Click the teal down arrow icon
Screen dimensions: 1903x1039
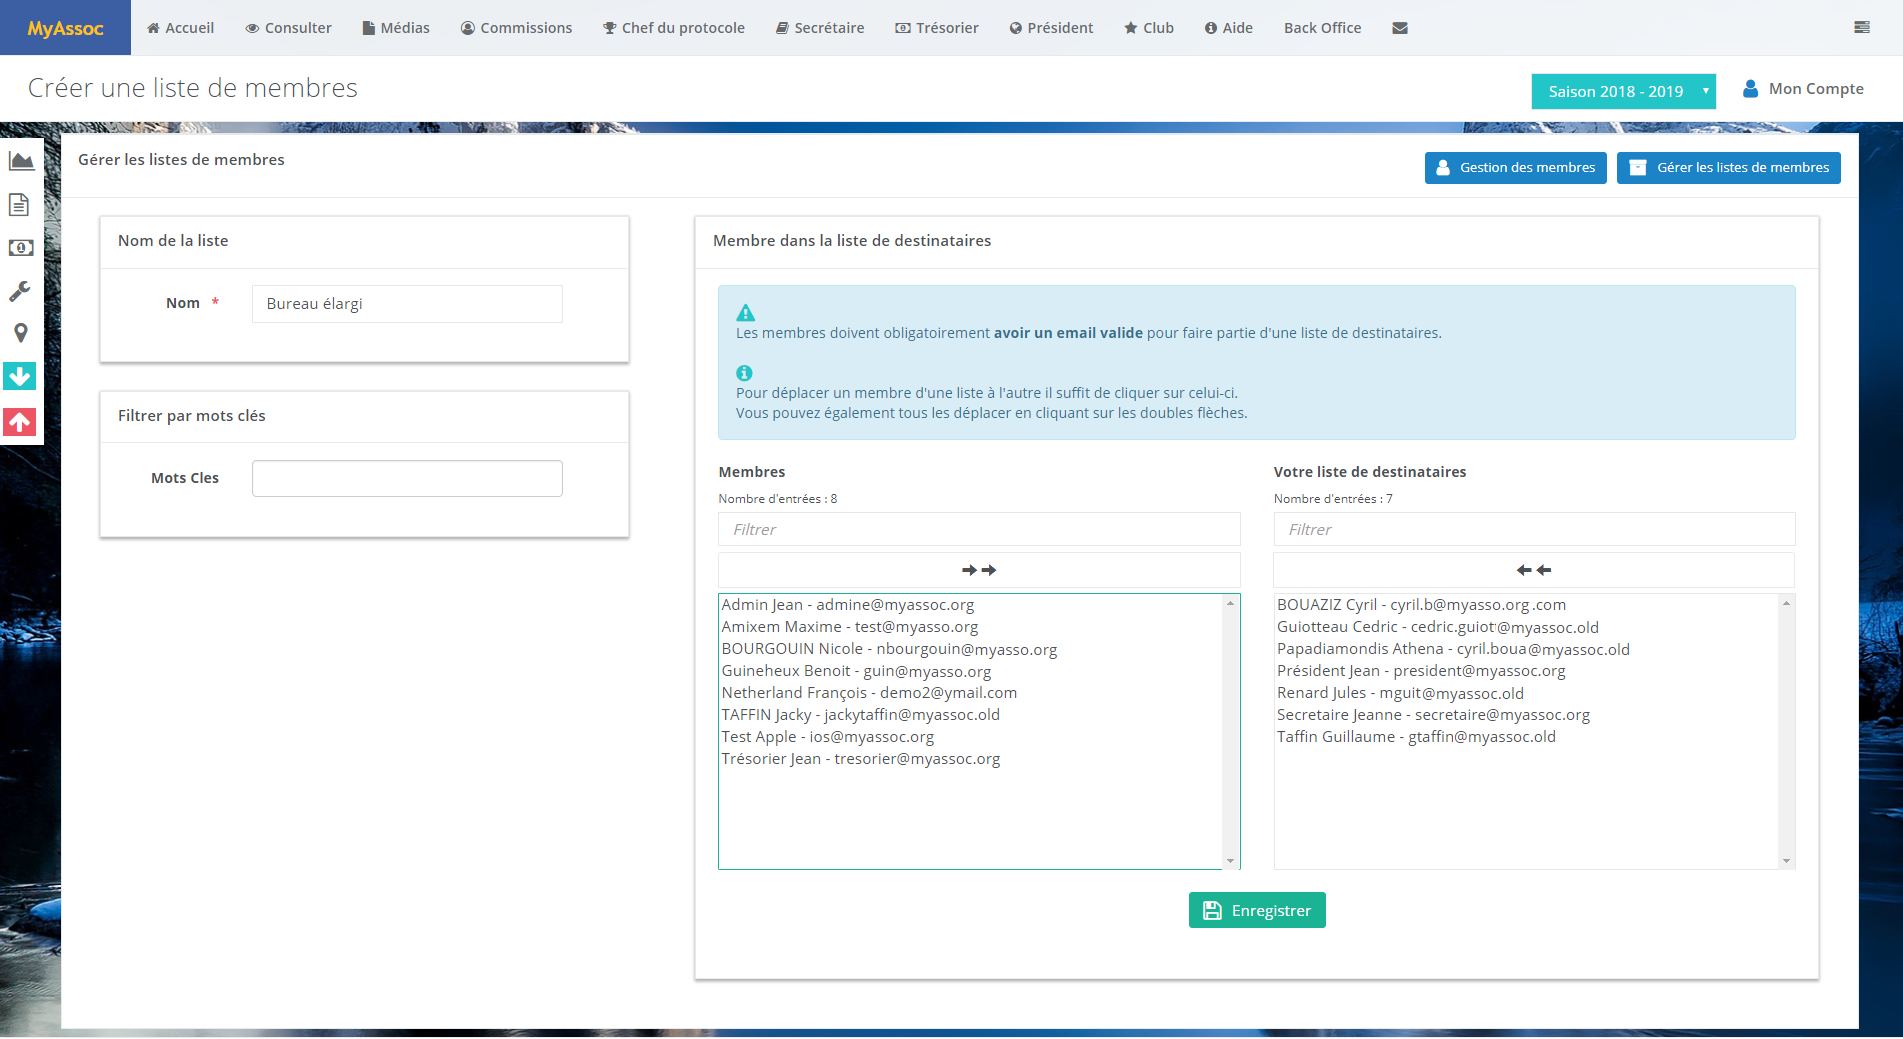pyautogui.click(x=20, y=376)
